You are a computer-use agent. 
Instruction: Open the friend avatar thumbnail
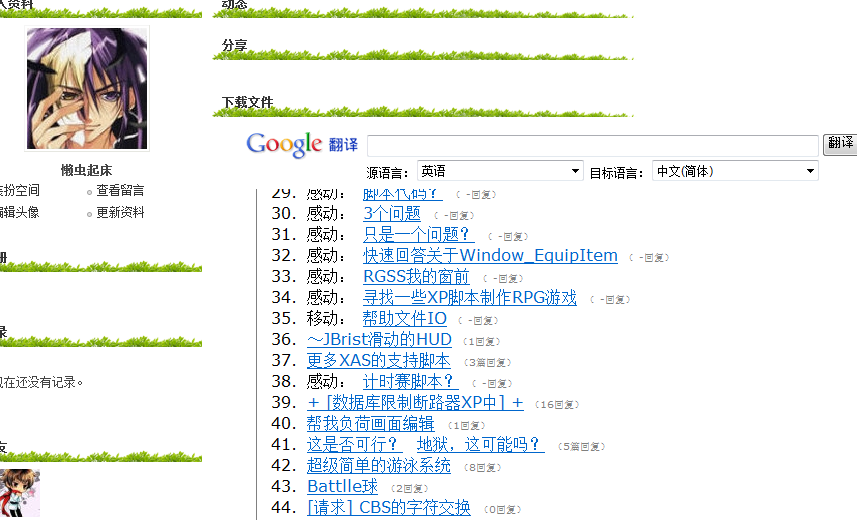pos(20,493)
